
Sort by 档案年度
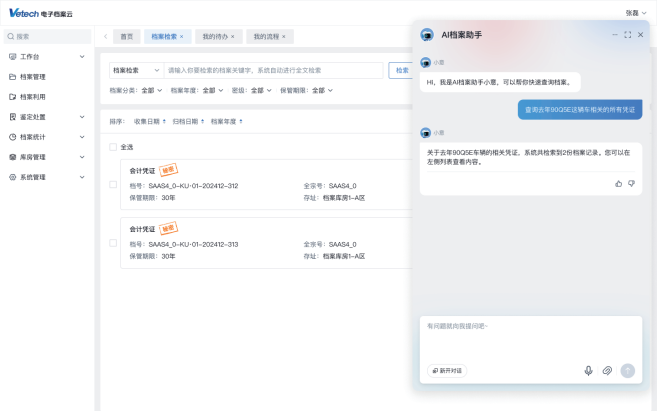(x=227, y=121)
